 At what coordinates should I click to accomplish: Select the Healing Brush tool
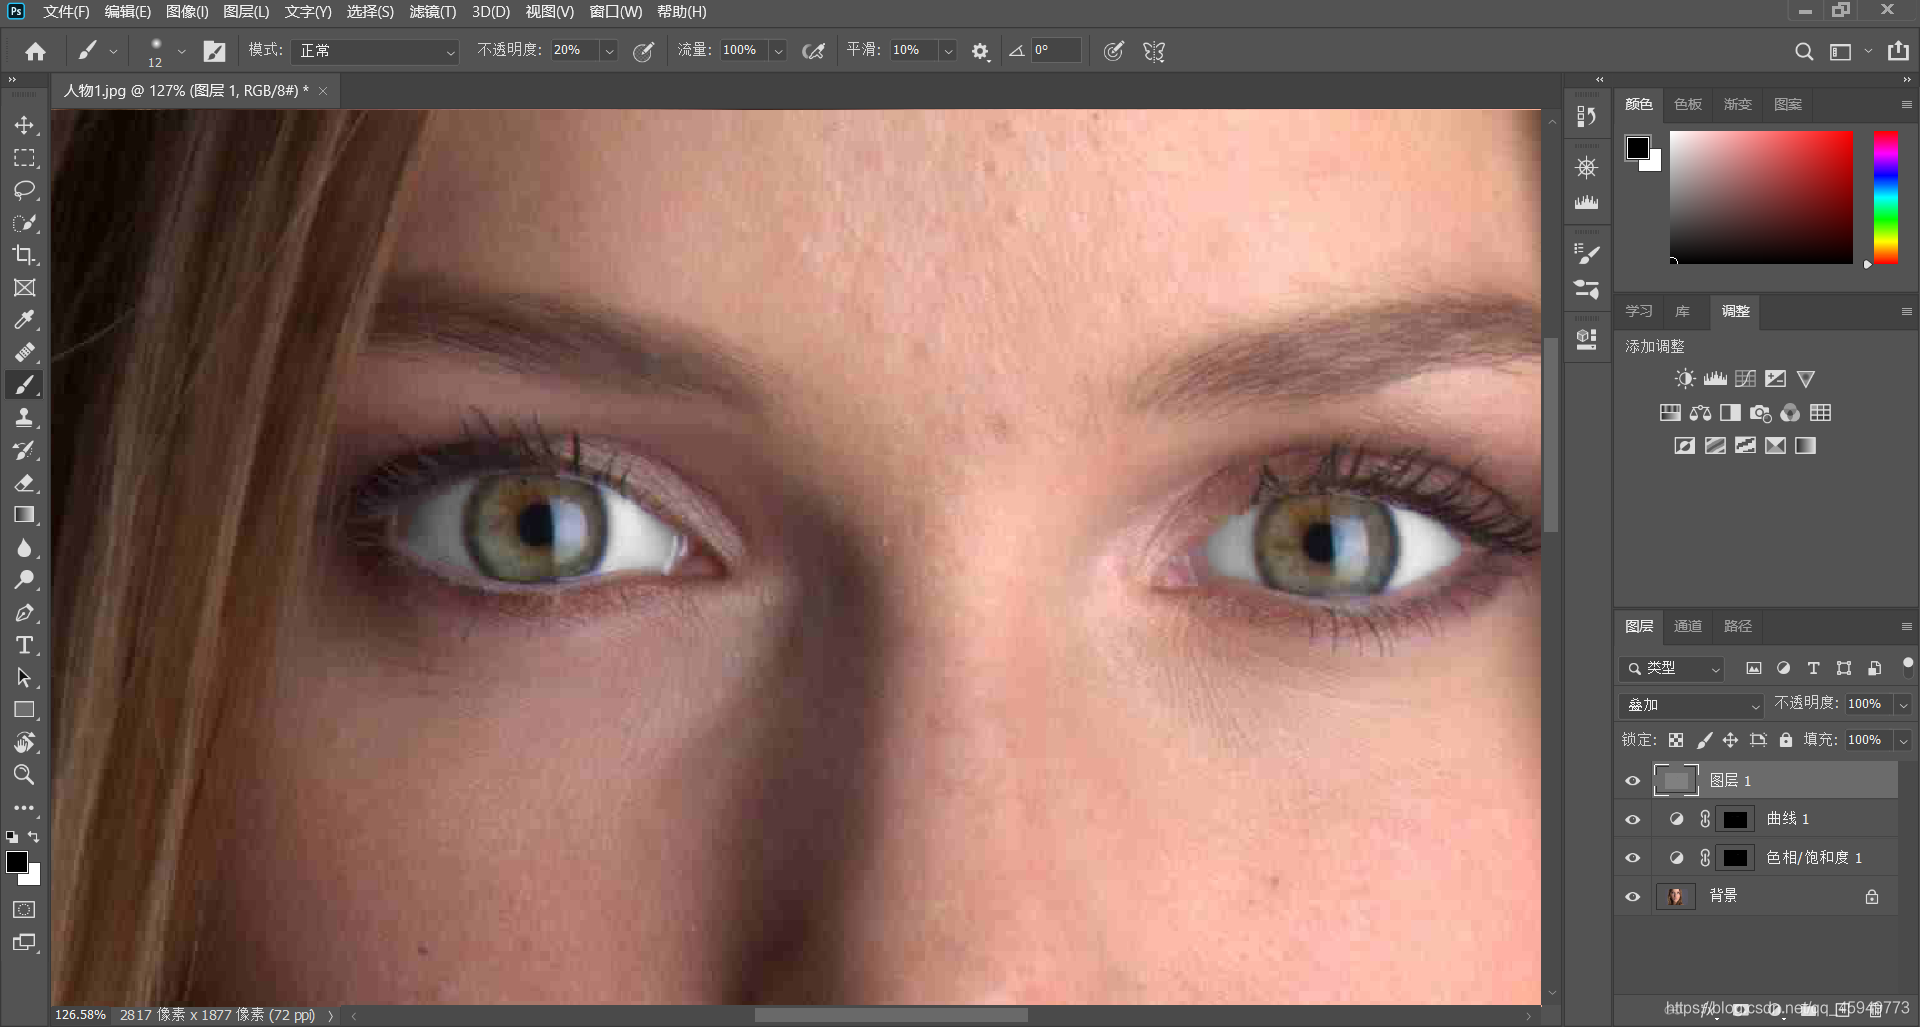click(24, 352)
